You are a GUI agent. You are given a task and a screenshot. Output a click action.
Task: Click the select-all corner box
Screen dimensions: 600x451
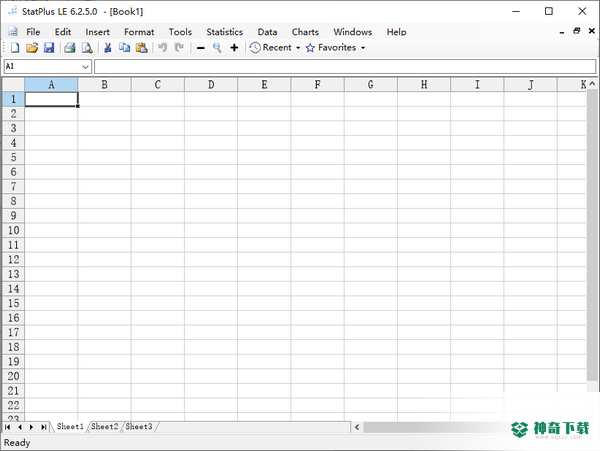point(13,85)
